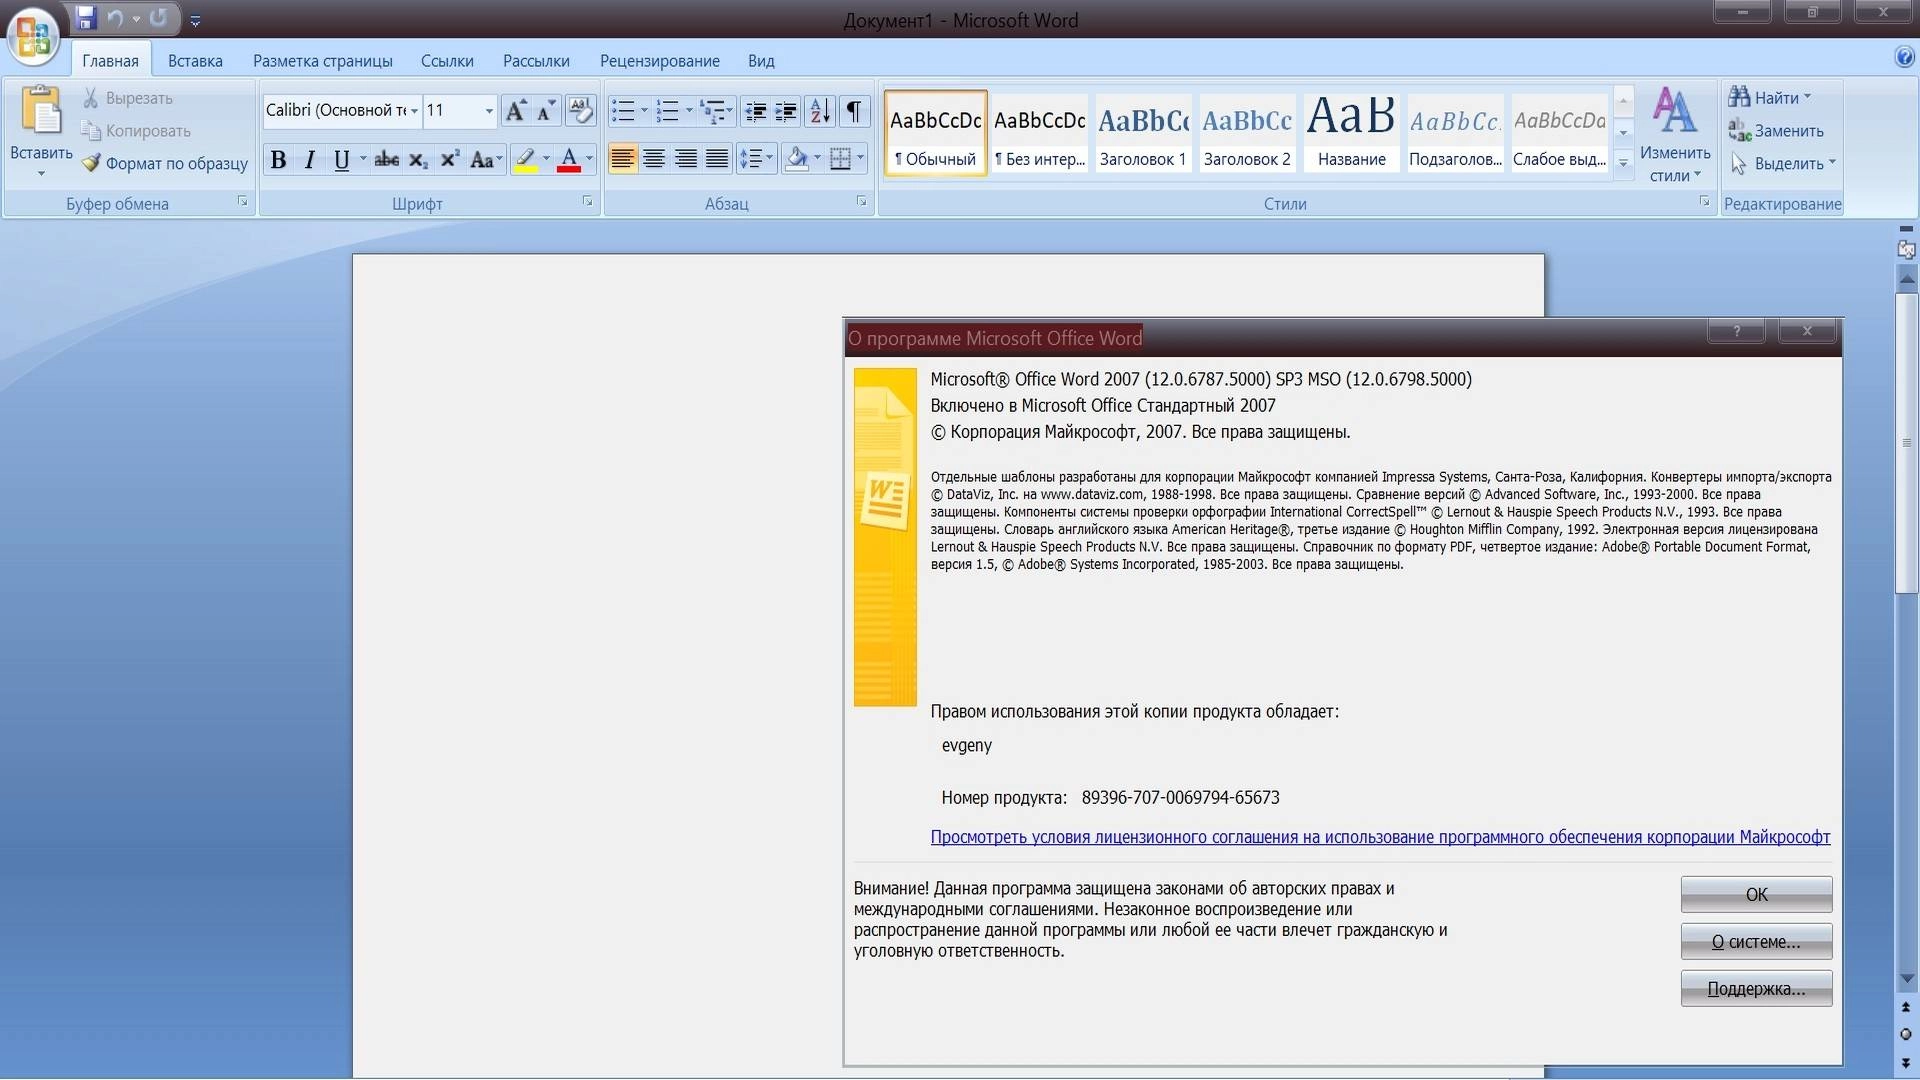The image size is (1920, 1080).
Task: Select Align Left paragraph alignment
Action: pyautogui.click(x=622, y=159)
